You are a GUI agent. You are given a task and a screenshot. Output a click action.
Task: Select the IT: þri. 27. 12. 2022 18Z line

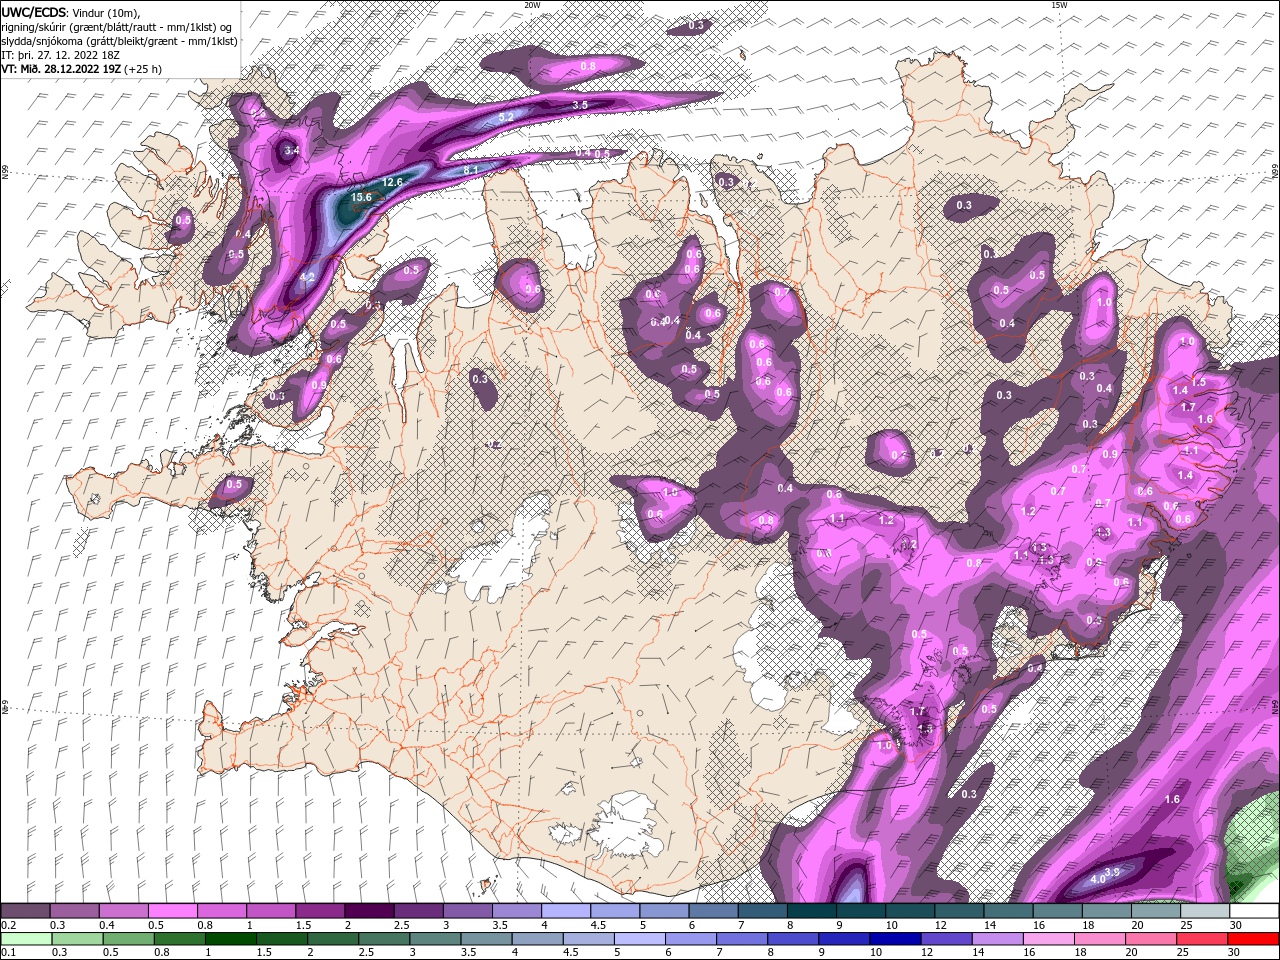pyautogui.click(x=62, y=55)
